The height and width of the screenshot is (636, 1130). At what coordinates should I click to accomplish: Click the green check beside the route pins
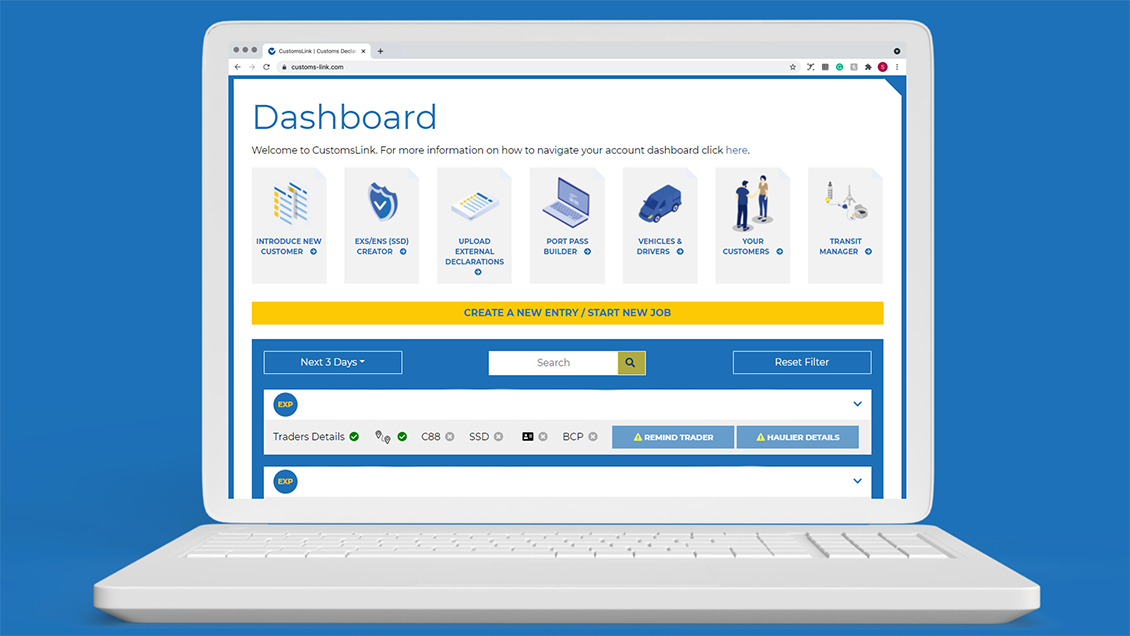point(402,436)
